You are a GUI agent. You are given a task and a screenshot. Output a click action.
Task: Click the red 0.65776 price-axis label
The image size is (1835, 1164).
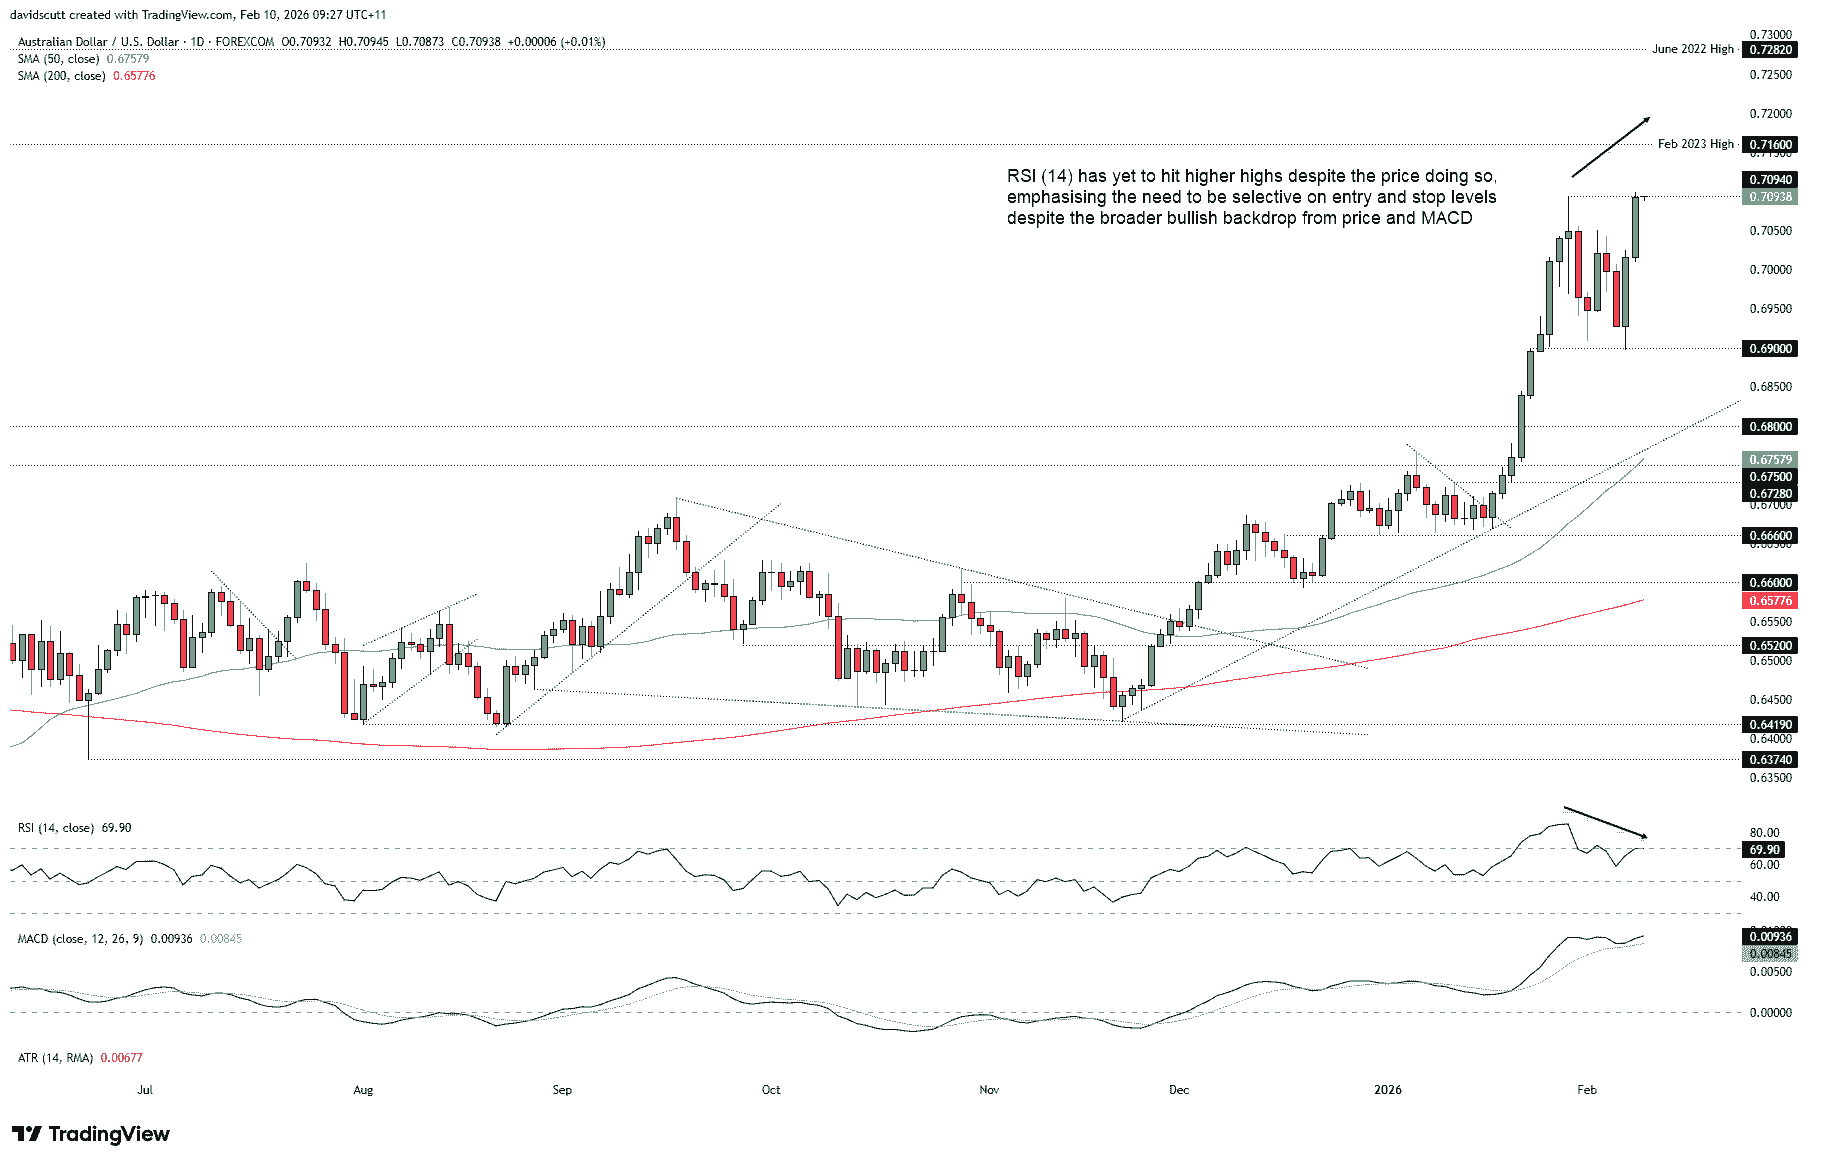[x=1770, y=601]
